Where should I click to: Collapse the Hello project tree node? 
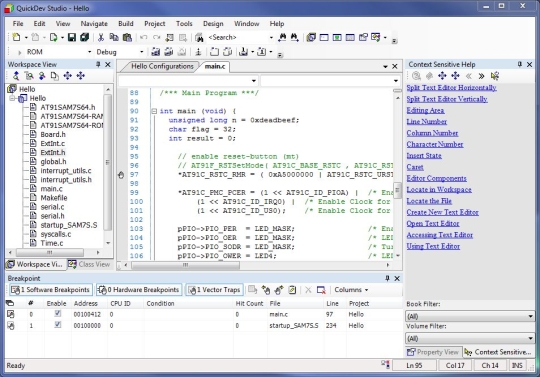click(13, 98)
